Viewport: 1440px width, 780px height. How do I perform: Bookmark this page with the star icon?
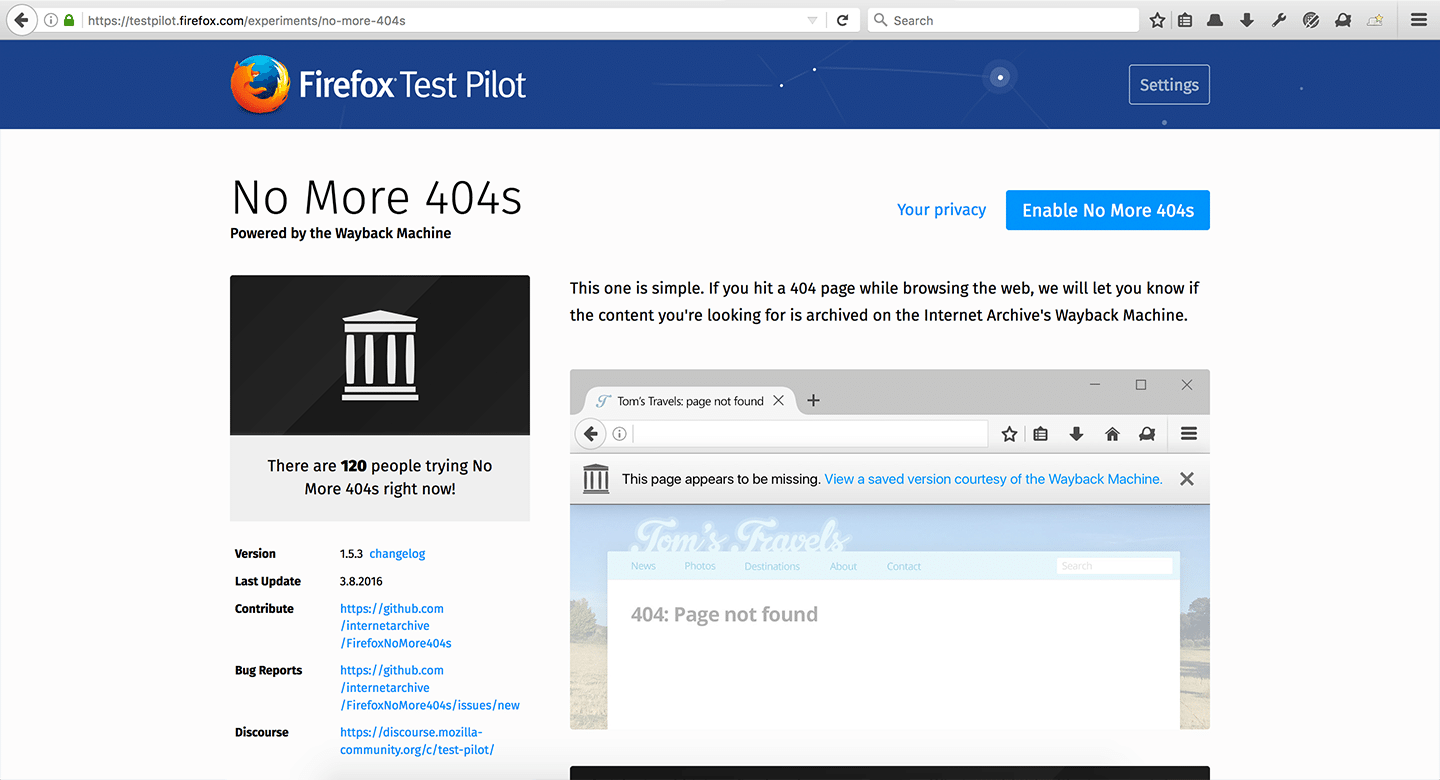(1157, 20)
